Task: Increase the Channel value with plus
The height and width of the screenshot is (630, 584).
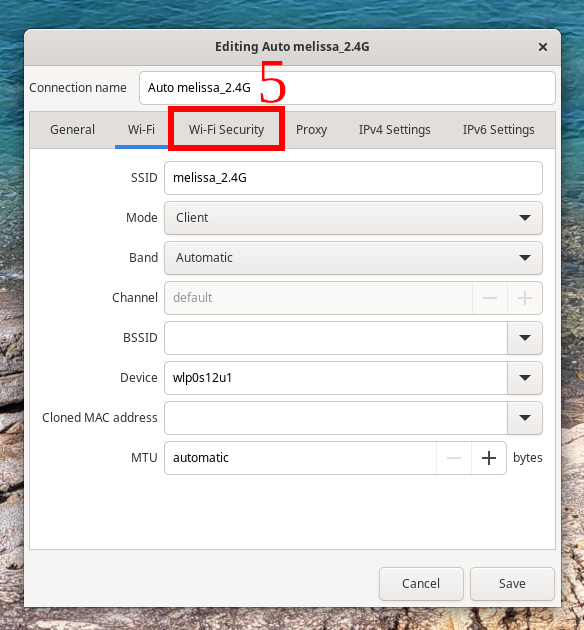Action: point(525,298)
